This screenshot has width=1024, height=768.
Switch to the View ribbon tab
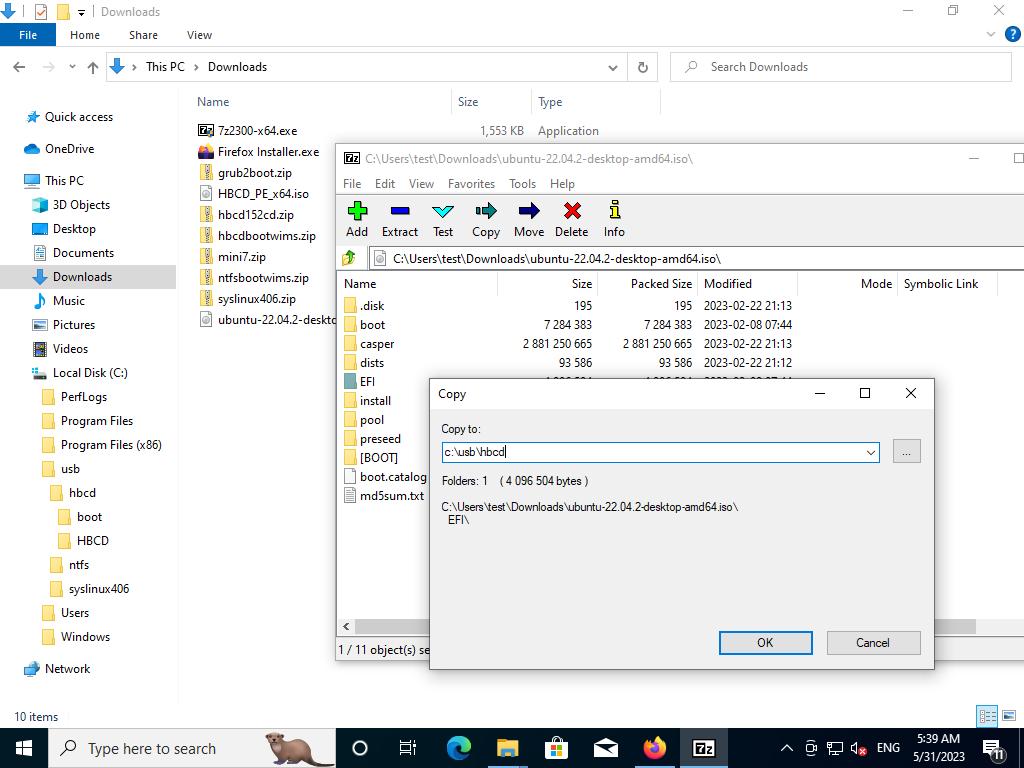199,35
